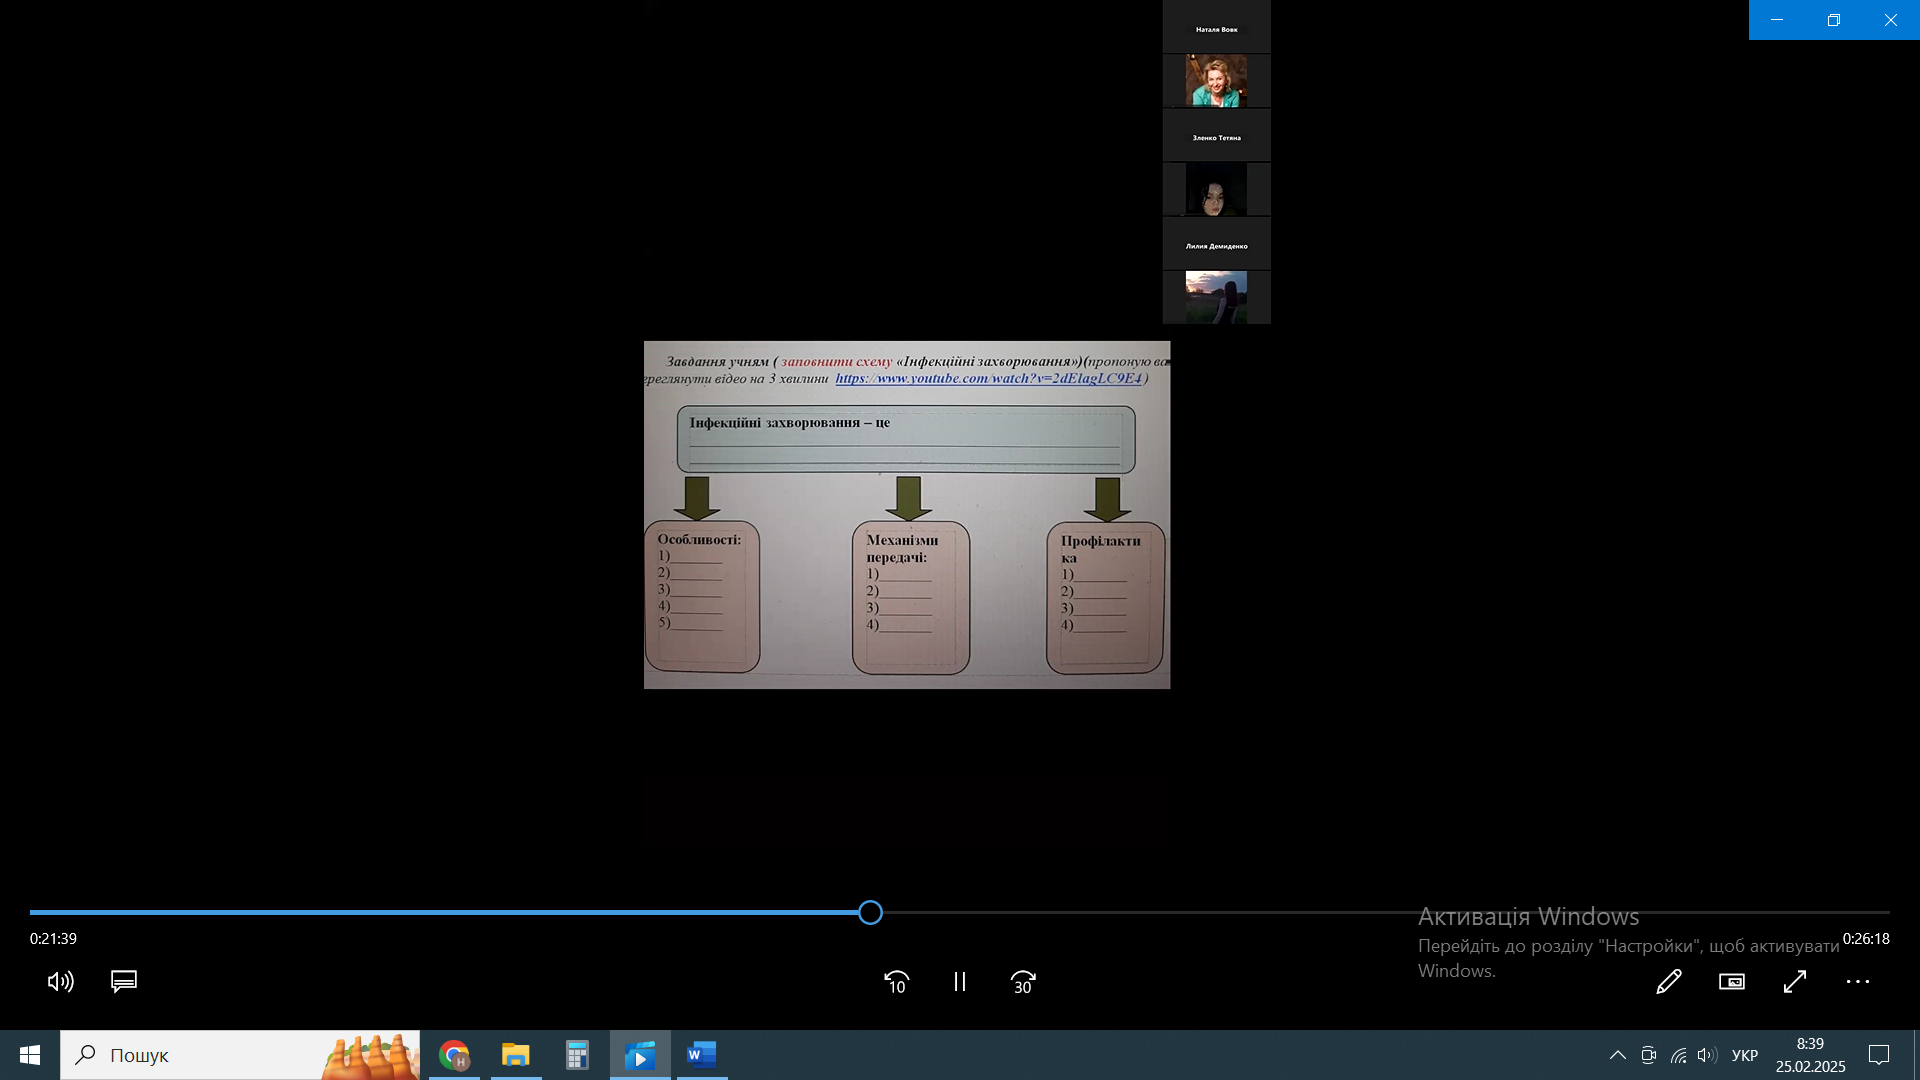Open the pencil edit tool

coord(1668,982)
